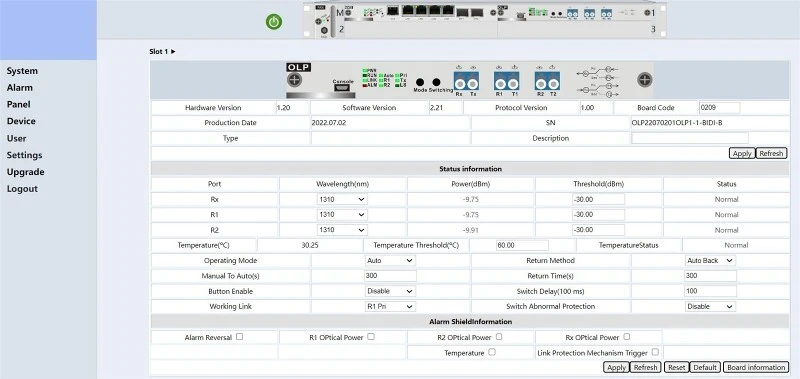Open the Button Enable dropdown
800x379 pixels.
(x=390, y=291)
